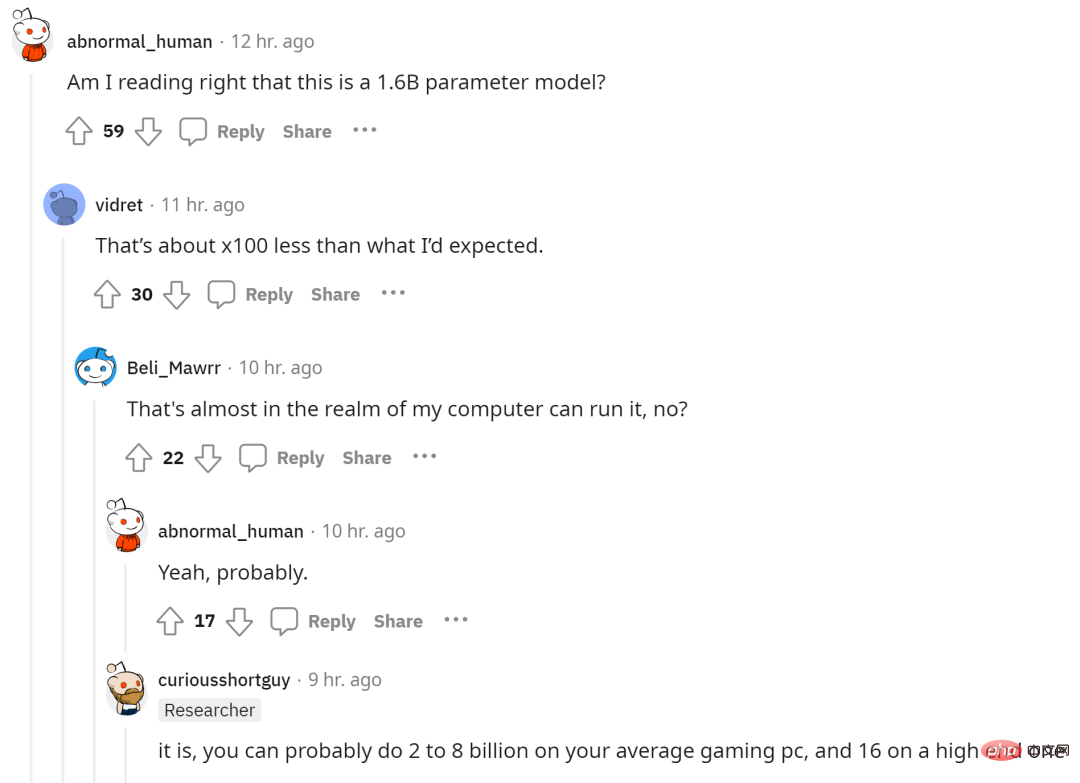Screen dimensions: 1080x783
Task: Click Beli_Mawrr's blue avatar
Action: point(96,368)
